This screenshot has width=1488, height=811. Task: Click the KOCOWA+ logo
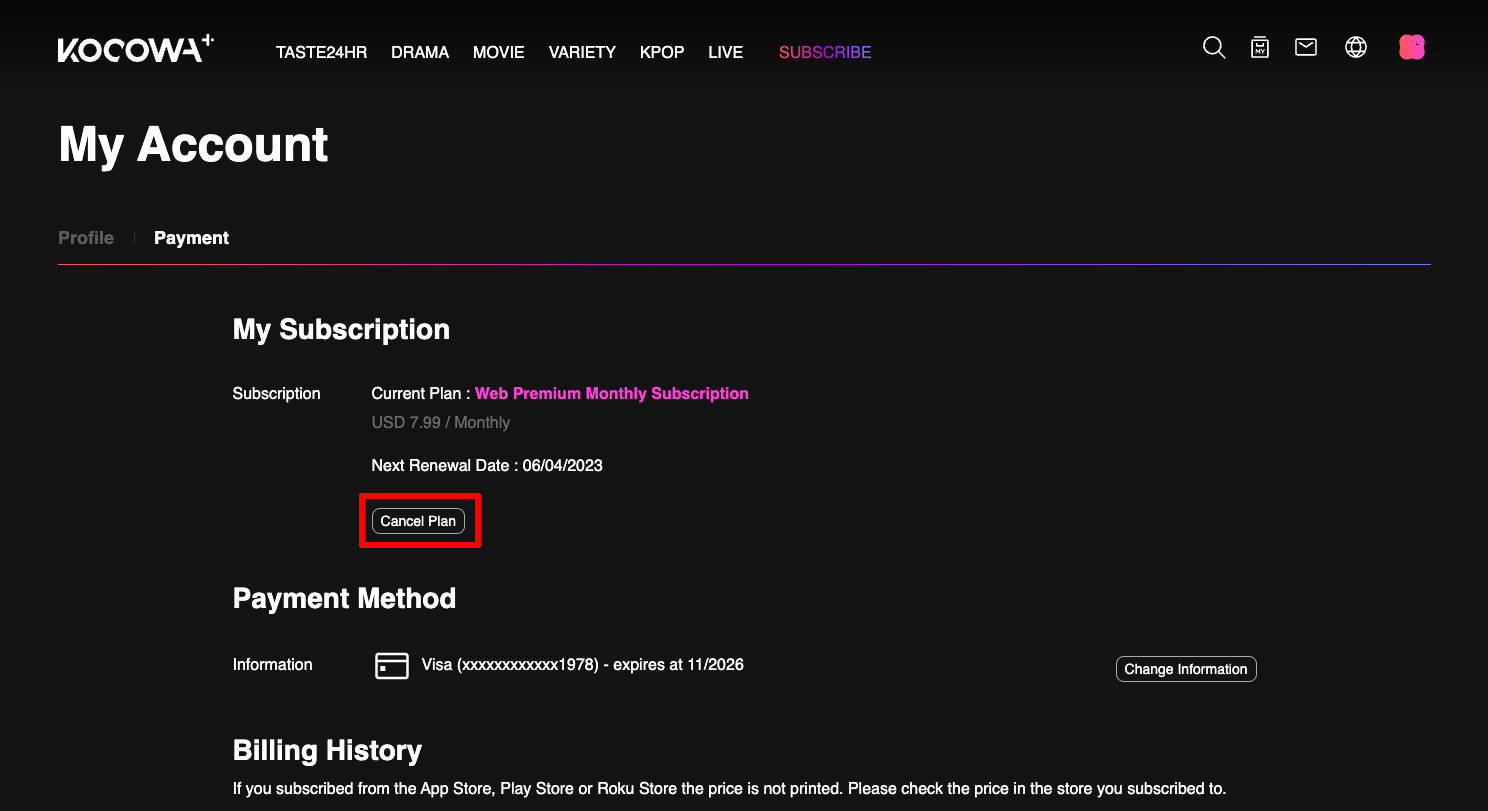point(136,49)
